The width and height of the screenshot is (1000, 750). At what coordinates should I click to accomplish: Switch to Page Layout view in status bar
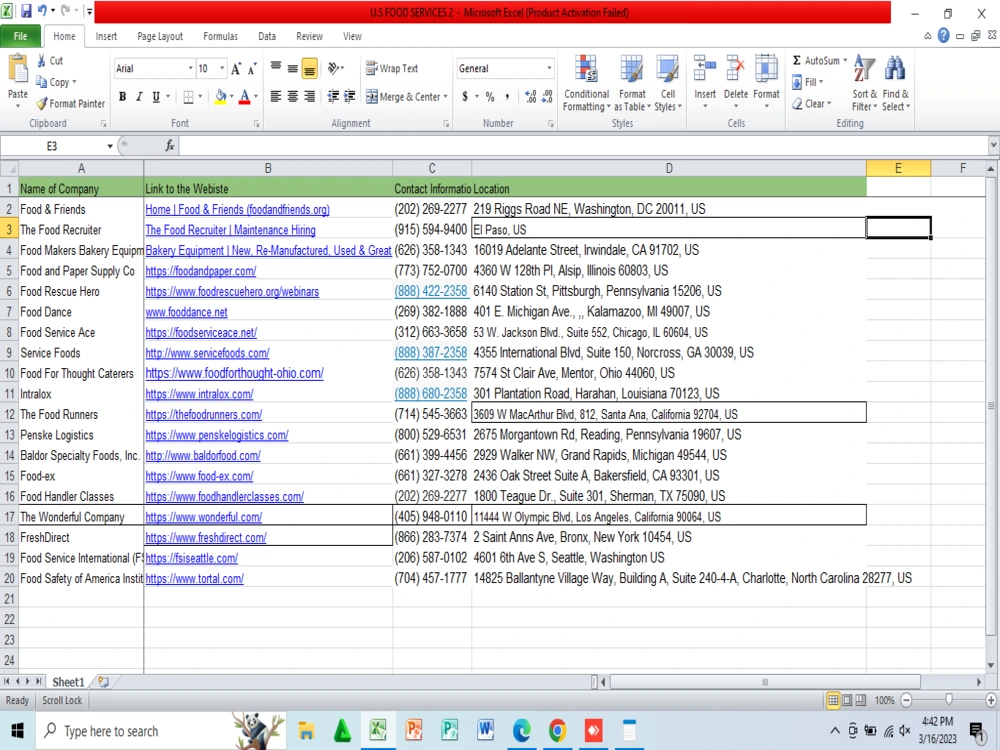(x=847, y=700)
